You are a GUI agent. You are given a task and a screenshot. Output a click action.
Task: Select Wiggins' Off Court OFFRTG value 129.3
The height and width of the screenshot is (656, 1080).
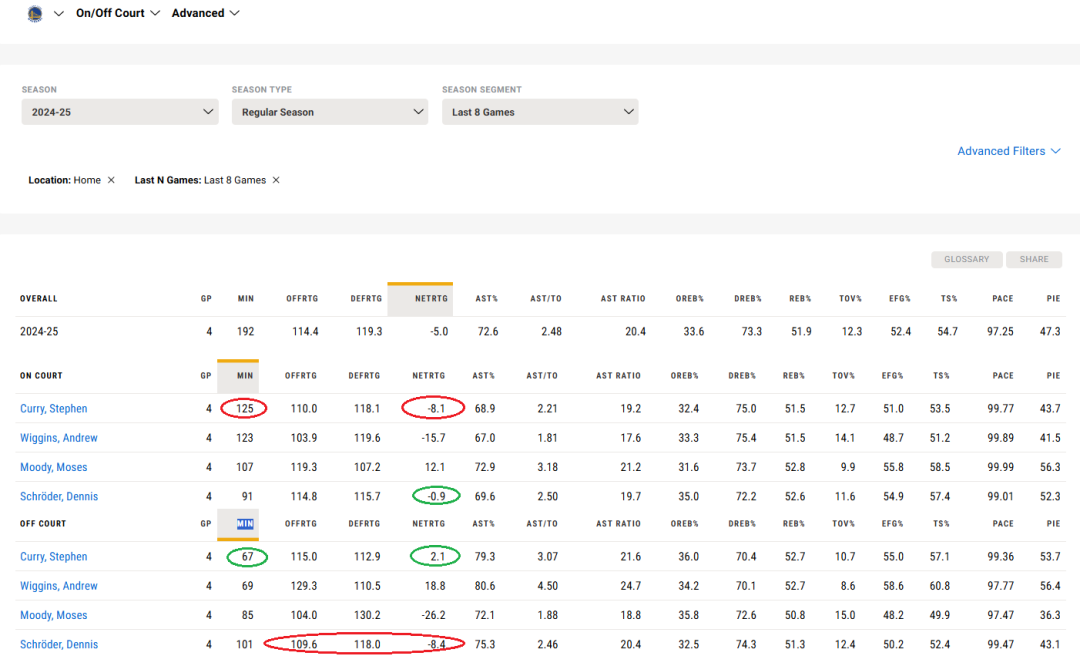pyautogui.click(x=304, y=586)
